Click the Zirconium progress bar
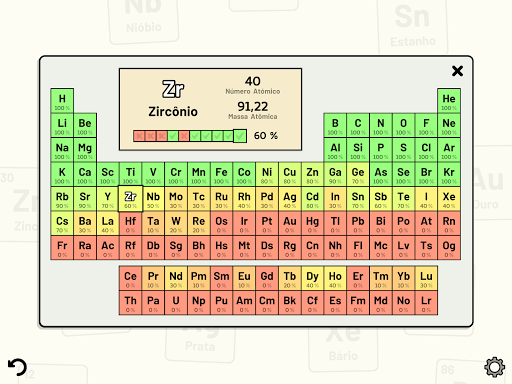 [x=190, y=136]
